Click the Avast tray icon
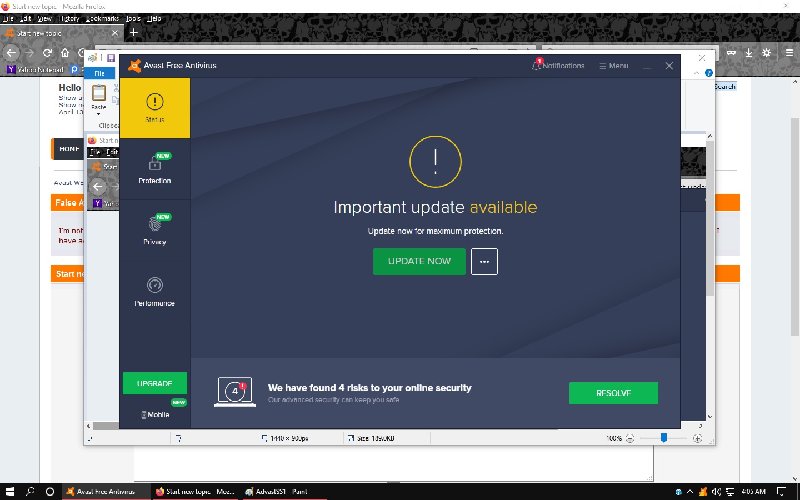Screen dimensions: 800x500 pyautogui.click(x=703, y=492)
